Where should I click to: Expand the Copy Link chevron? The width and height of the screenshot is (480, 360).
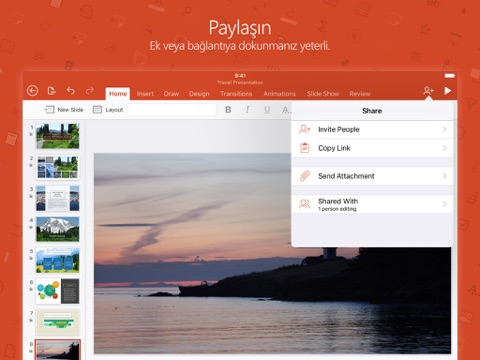pyautogui.click(x=445, y=148)
